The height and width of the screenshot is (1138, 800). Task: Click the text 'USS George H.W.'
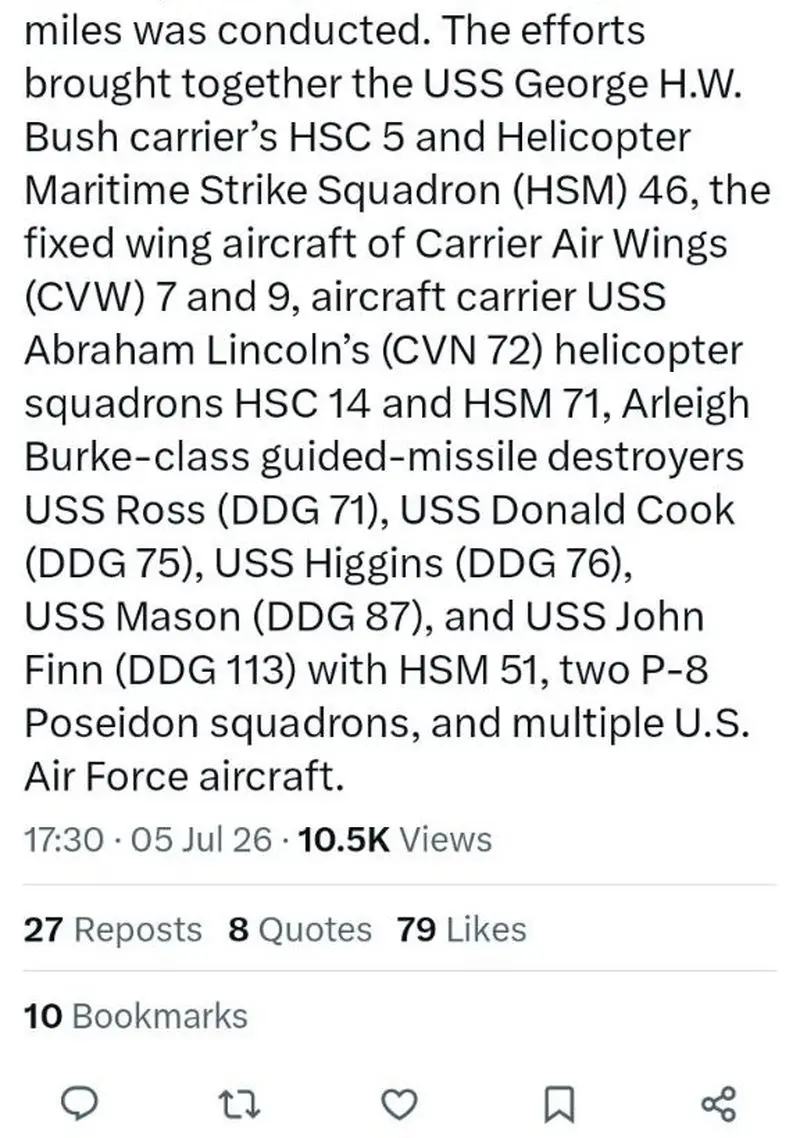tap(584, 83)
